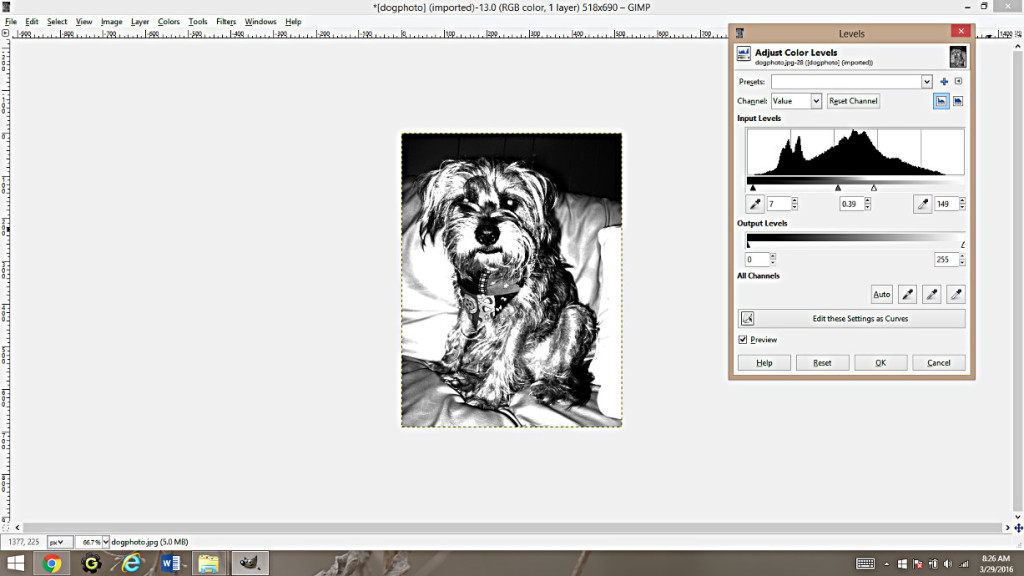The width and height of the screenshot is (1024, 576).
Task: Click inside the input level field showing 7
Action: (781, 203)
